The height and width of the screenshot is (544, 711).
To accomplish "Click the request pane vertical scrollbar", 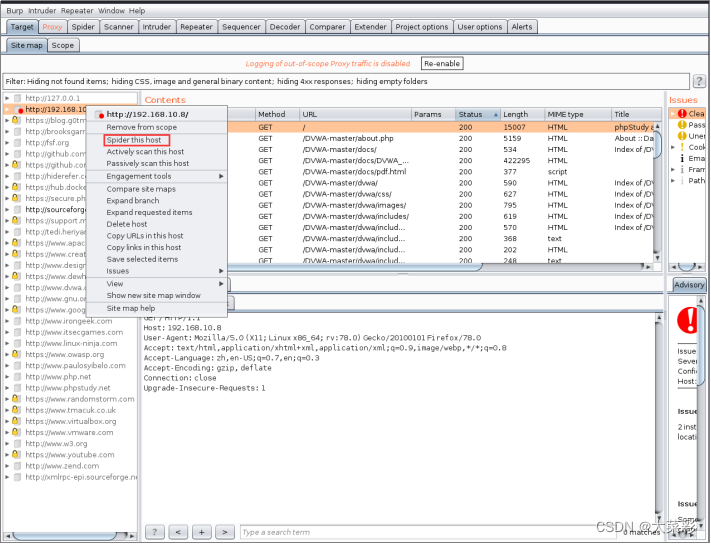I will (x=659, y=417).
